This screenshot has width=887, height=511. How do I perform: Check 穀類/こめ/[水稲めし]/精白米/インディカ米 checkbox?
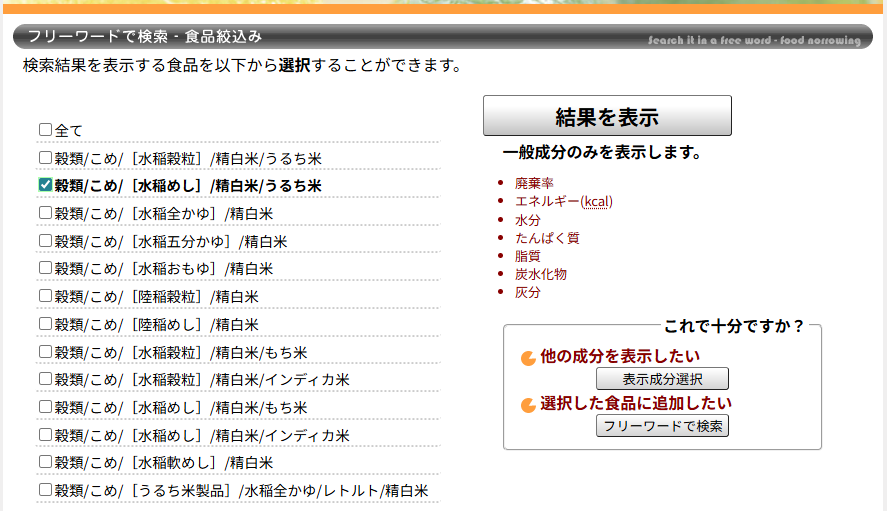tap(45, 435)
